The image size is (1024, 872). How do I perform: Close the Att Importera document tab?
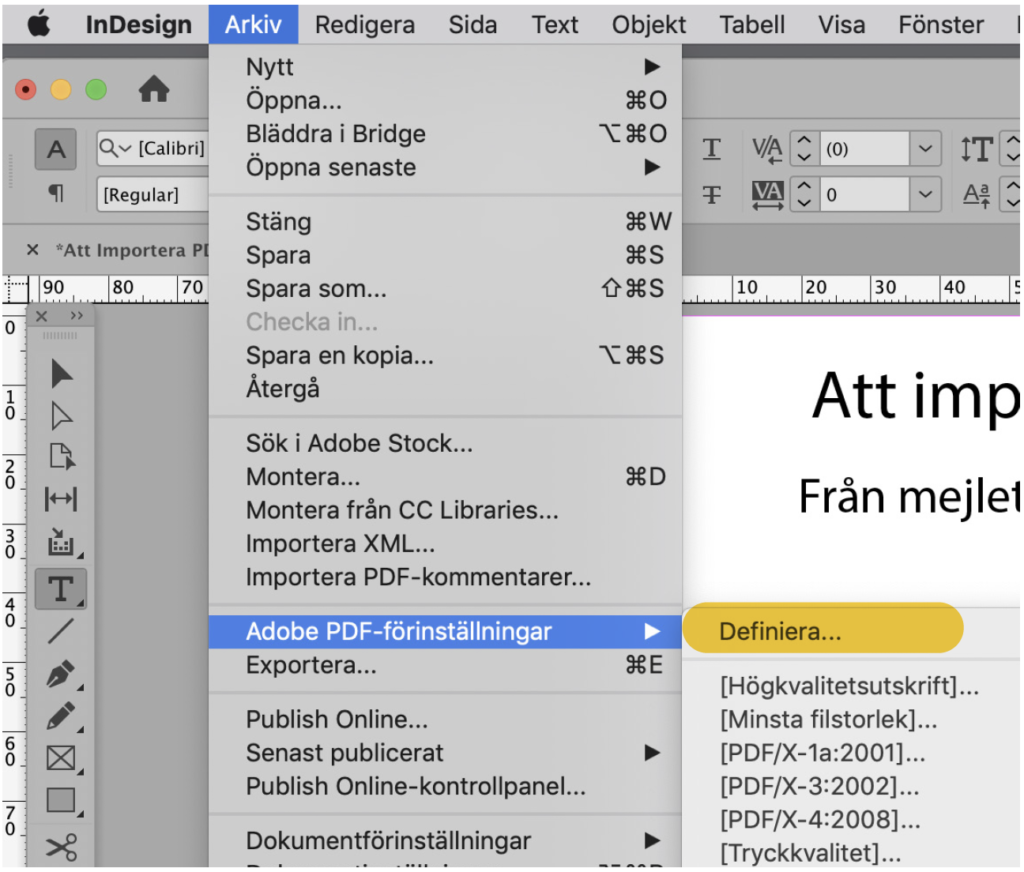coord(33,250)
